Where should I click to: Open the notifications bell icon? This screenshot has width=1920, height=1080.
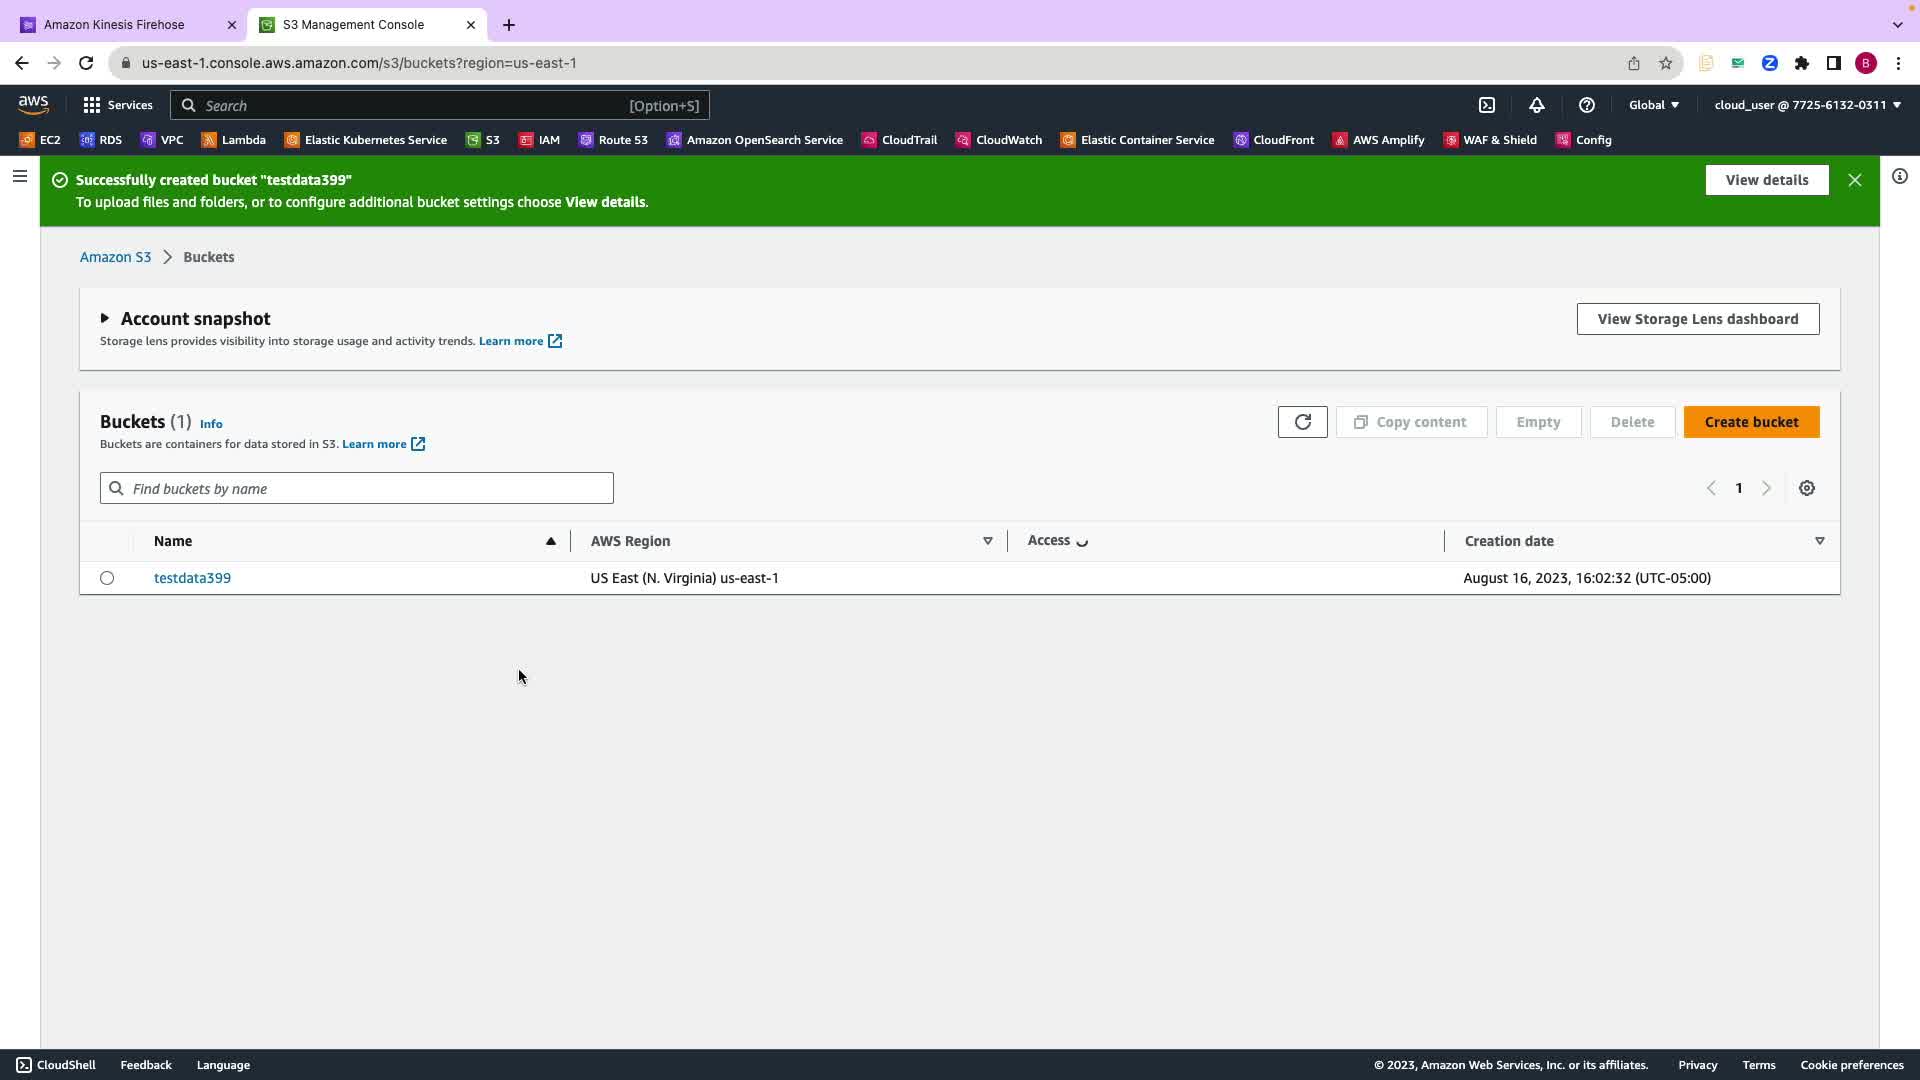1537,105
